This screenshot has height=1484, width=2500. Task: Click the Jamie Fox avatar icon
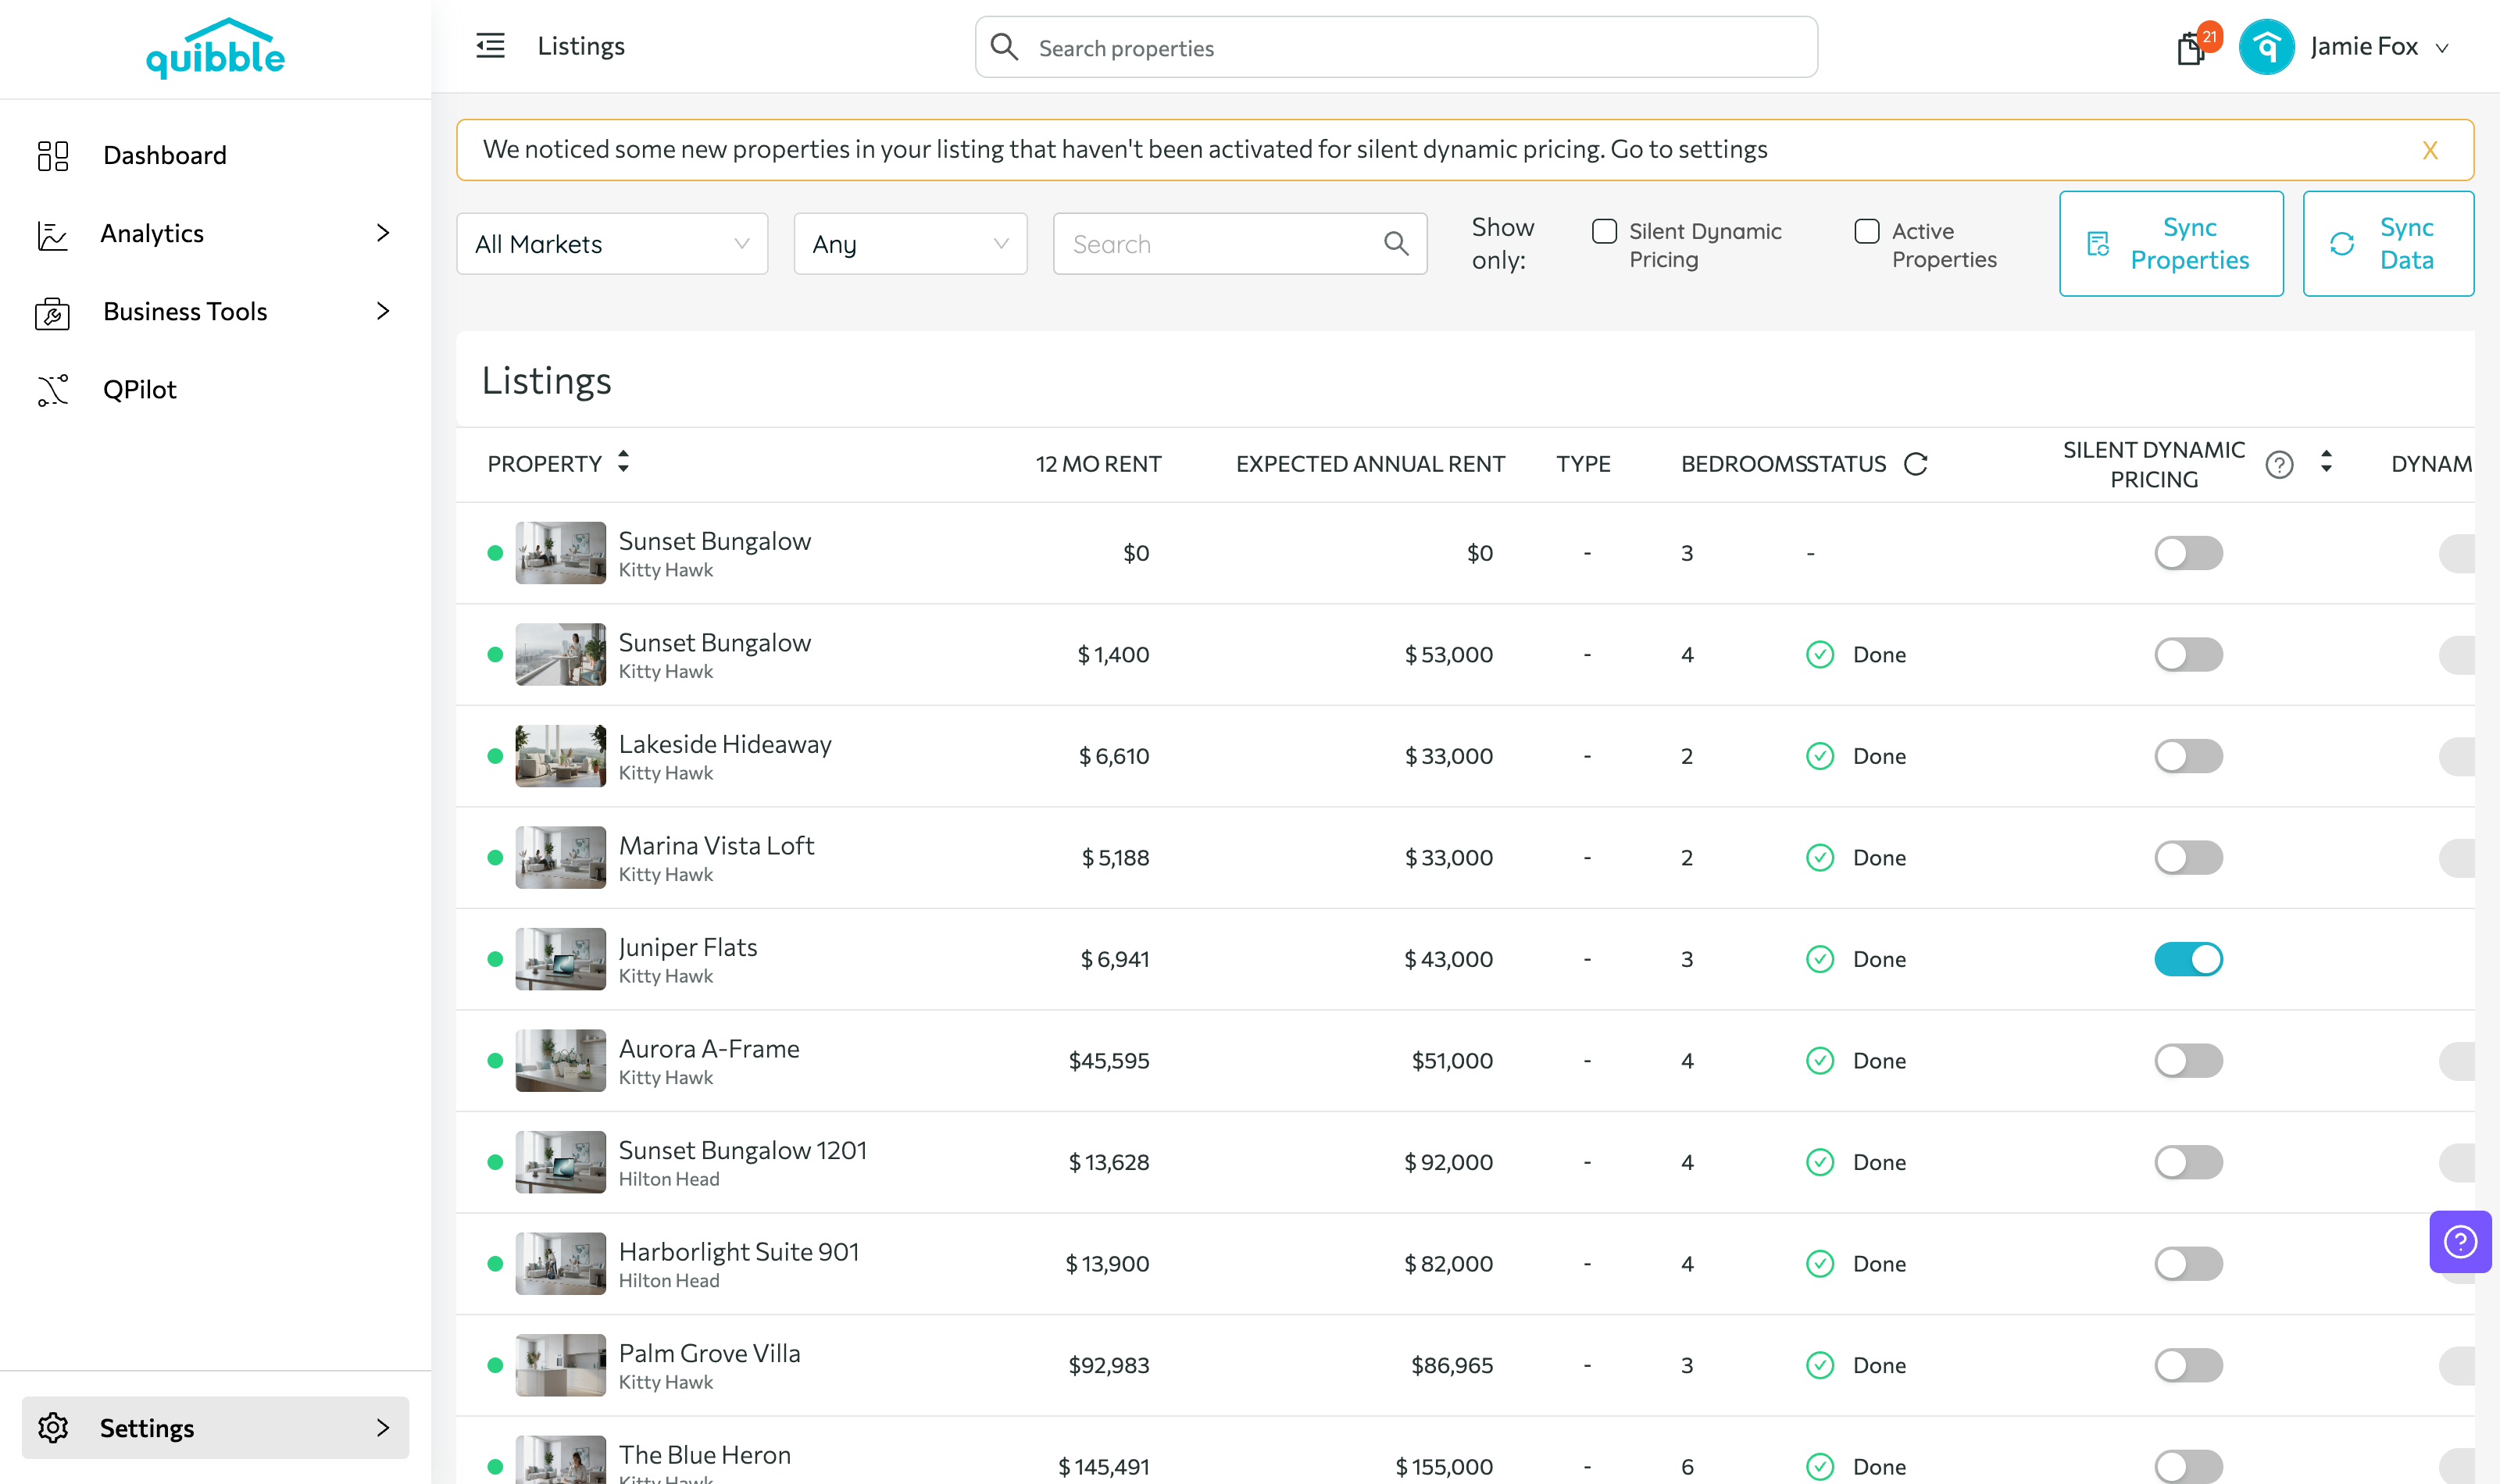click(2266, 47)
